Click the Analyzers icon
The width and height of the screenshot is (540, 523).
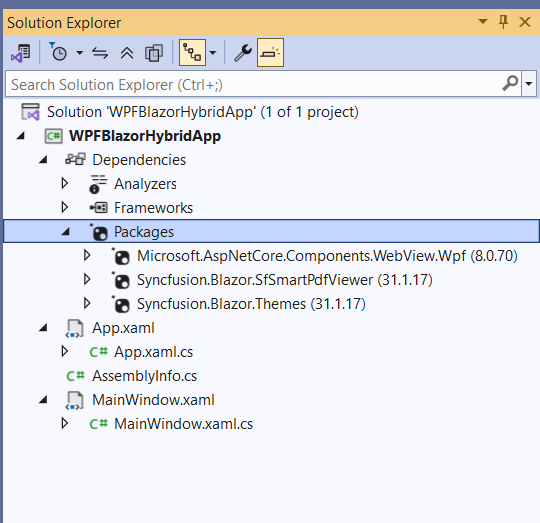98,184
